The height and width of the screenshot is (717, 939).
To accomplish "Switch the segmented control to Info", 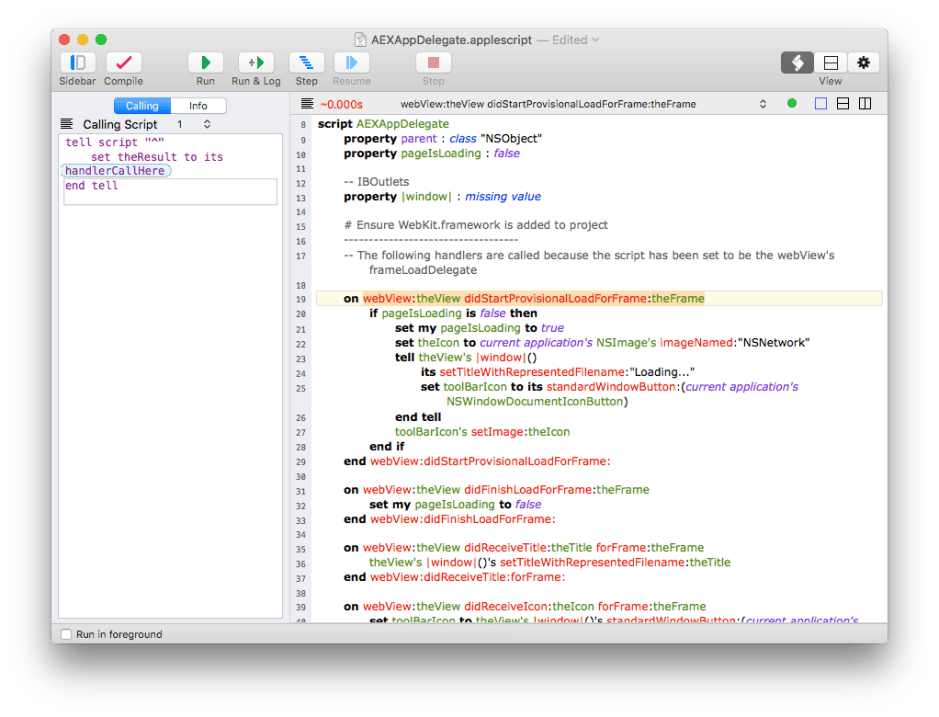I will (x=198, y=105).
